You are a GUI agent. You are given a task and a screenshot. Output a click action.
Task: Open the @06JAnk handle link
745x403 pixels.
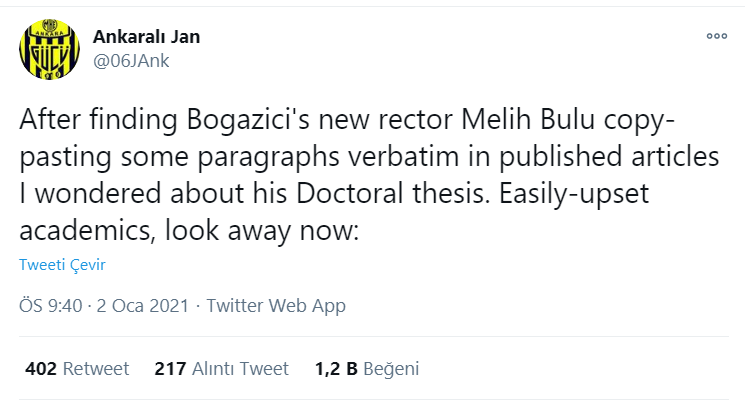(x=131, y=61)
